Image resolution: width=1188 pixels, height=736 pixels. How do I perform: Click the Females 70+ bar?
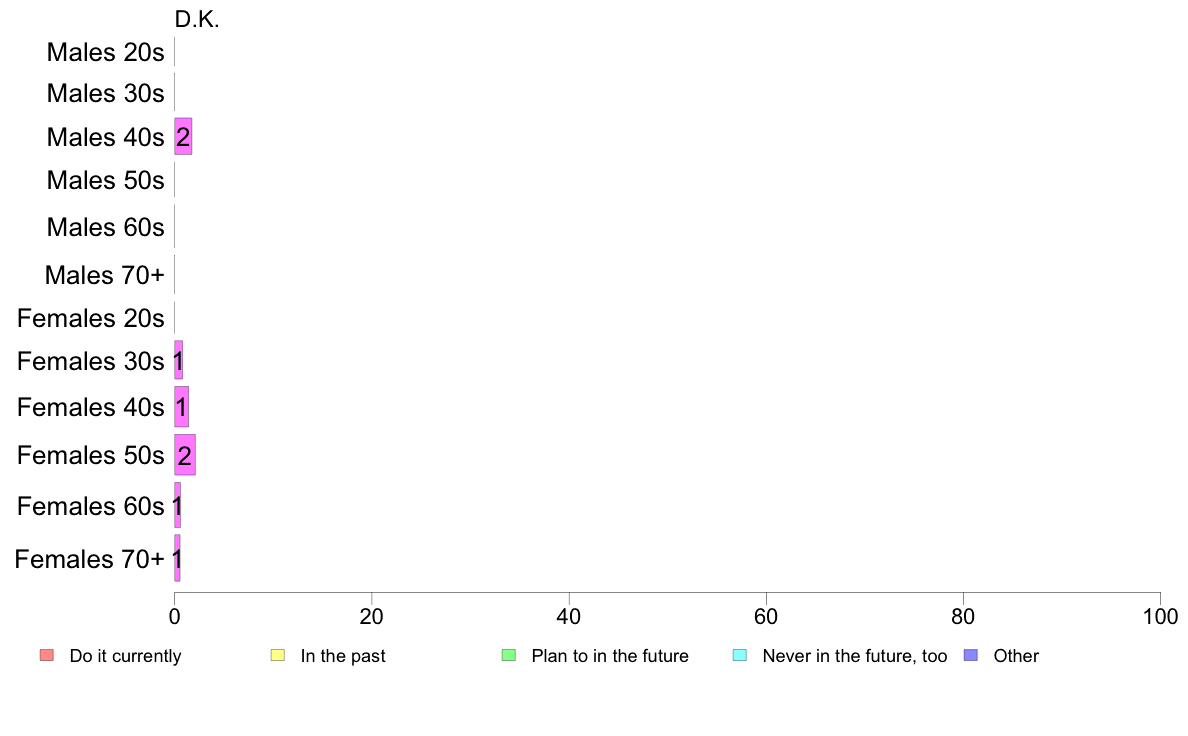tap(177, 558)
